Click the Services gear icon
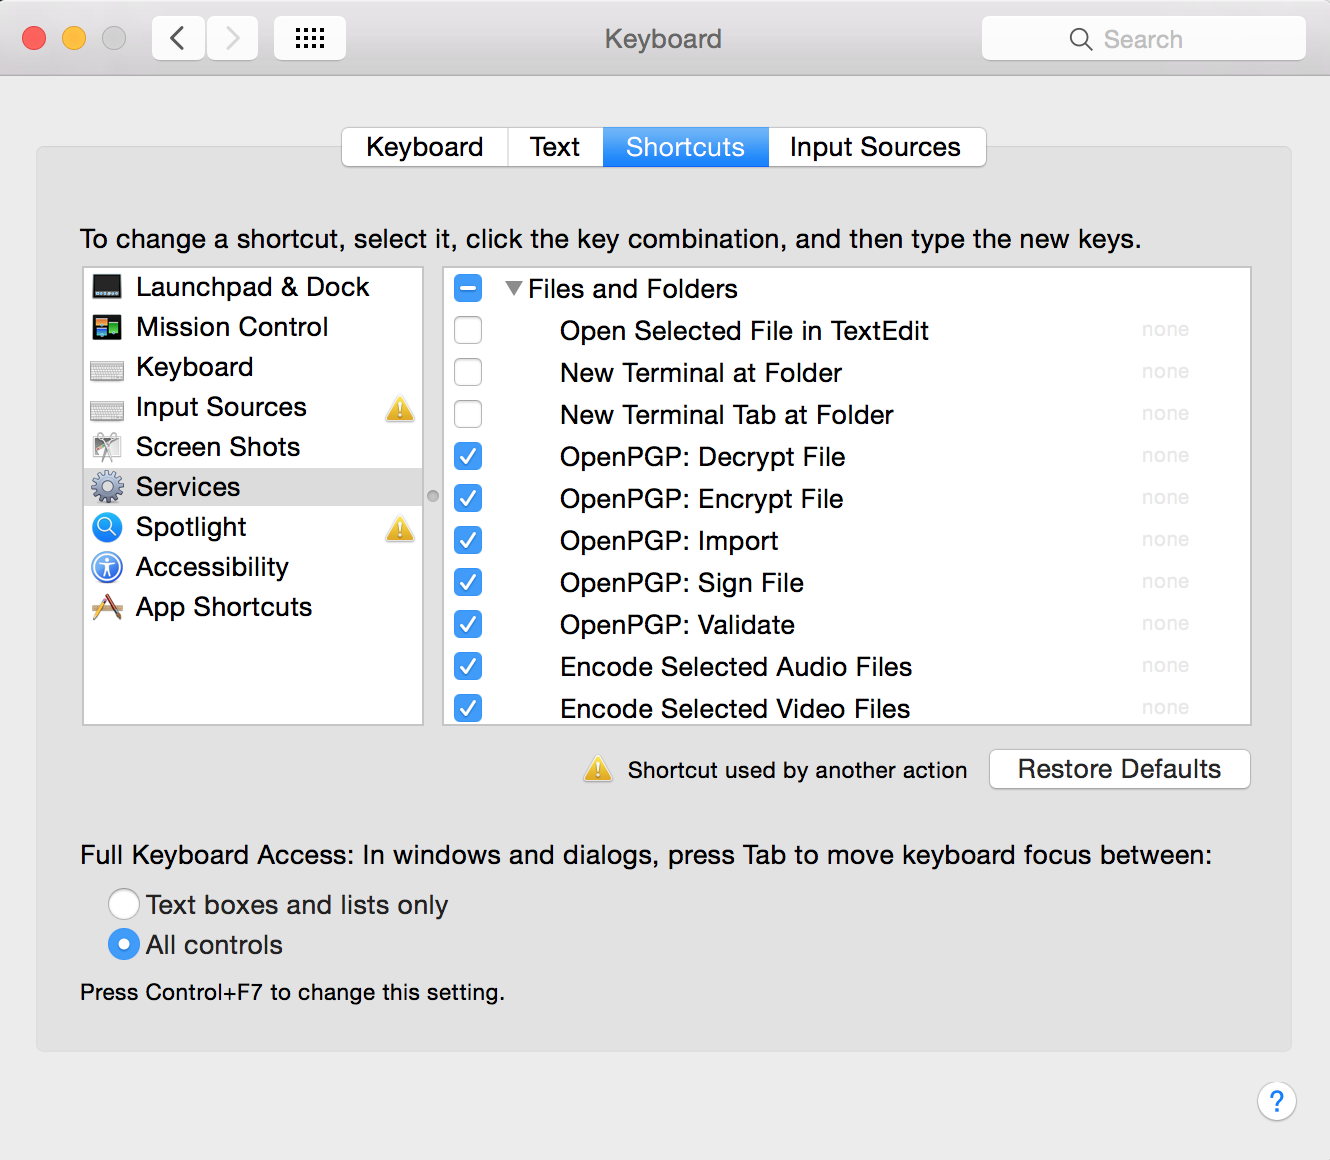This screenshot has width=1330, height=1160. pyautogui.click(x=107, y=487)
